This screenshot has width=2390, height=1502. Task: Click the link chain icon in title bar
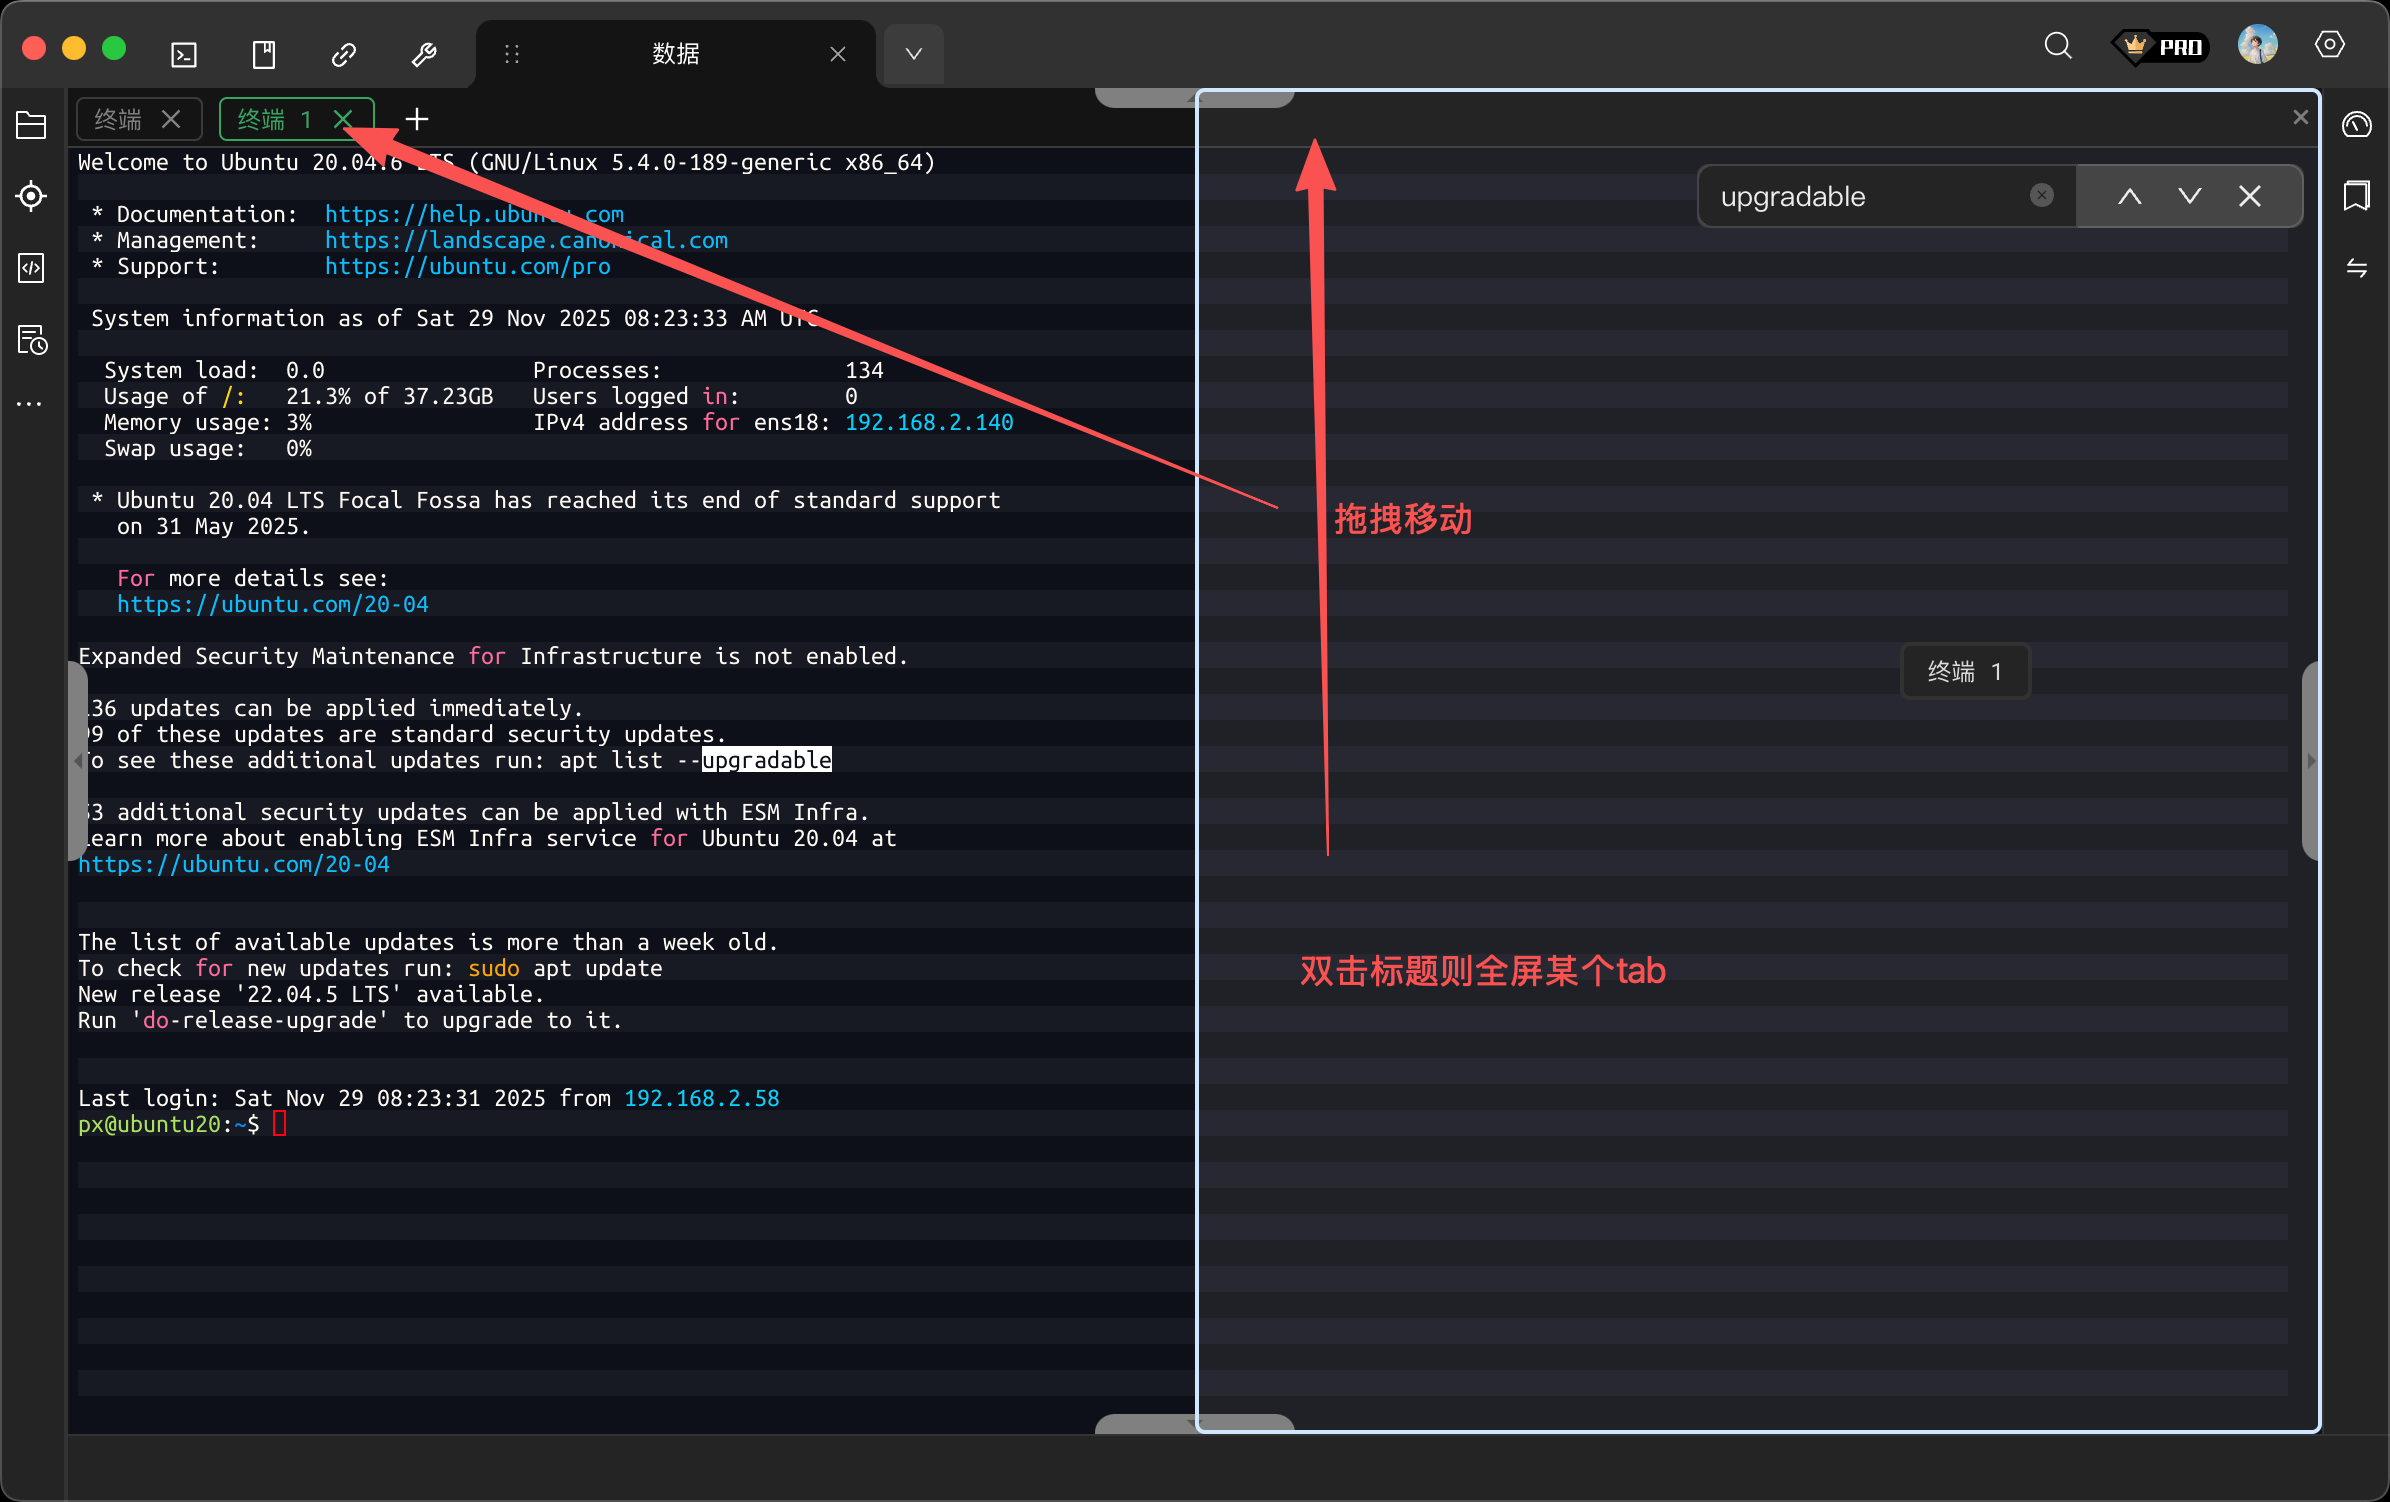pyautogui.click(x=344, y=54)
